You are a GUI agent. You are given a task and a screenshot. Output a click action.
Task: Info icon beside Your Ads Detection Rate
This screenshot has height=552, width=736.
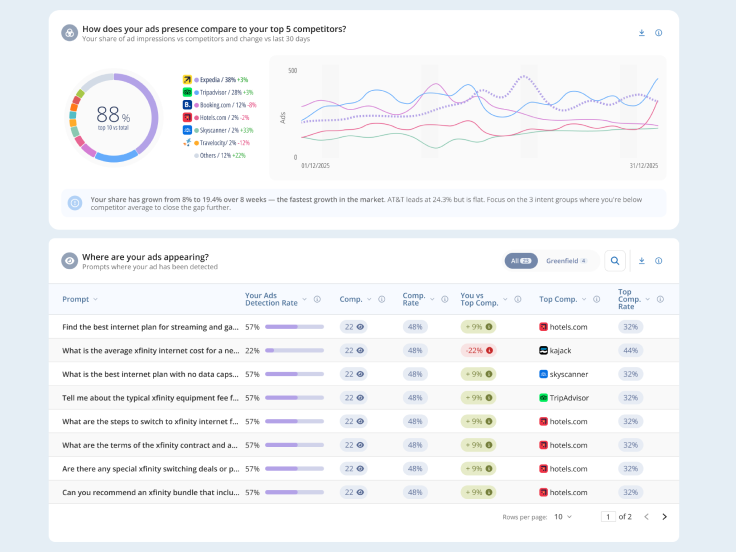click(317, 299)
